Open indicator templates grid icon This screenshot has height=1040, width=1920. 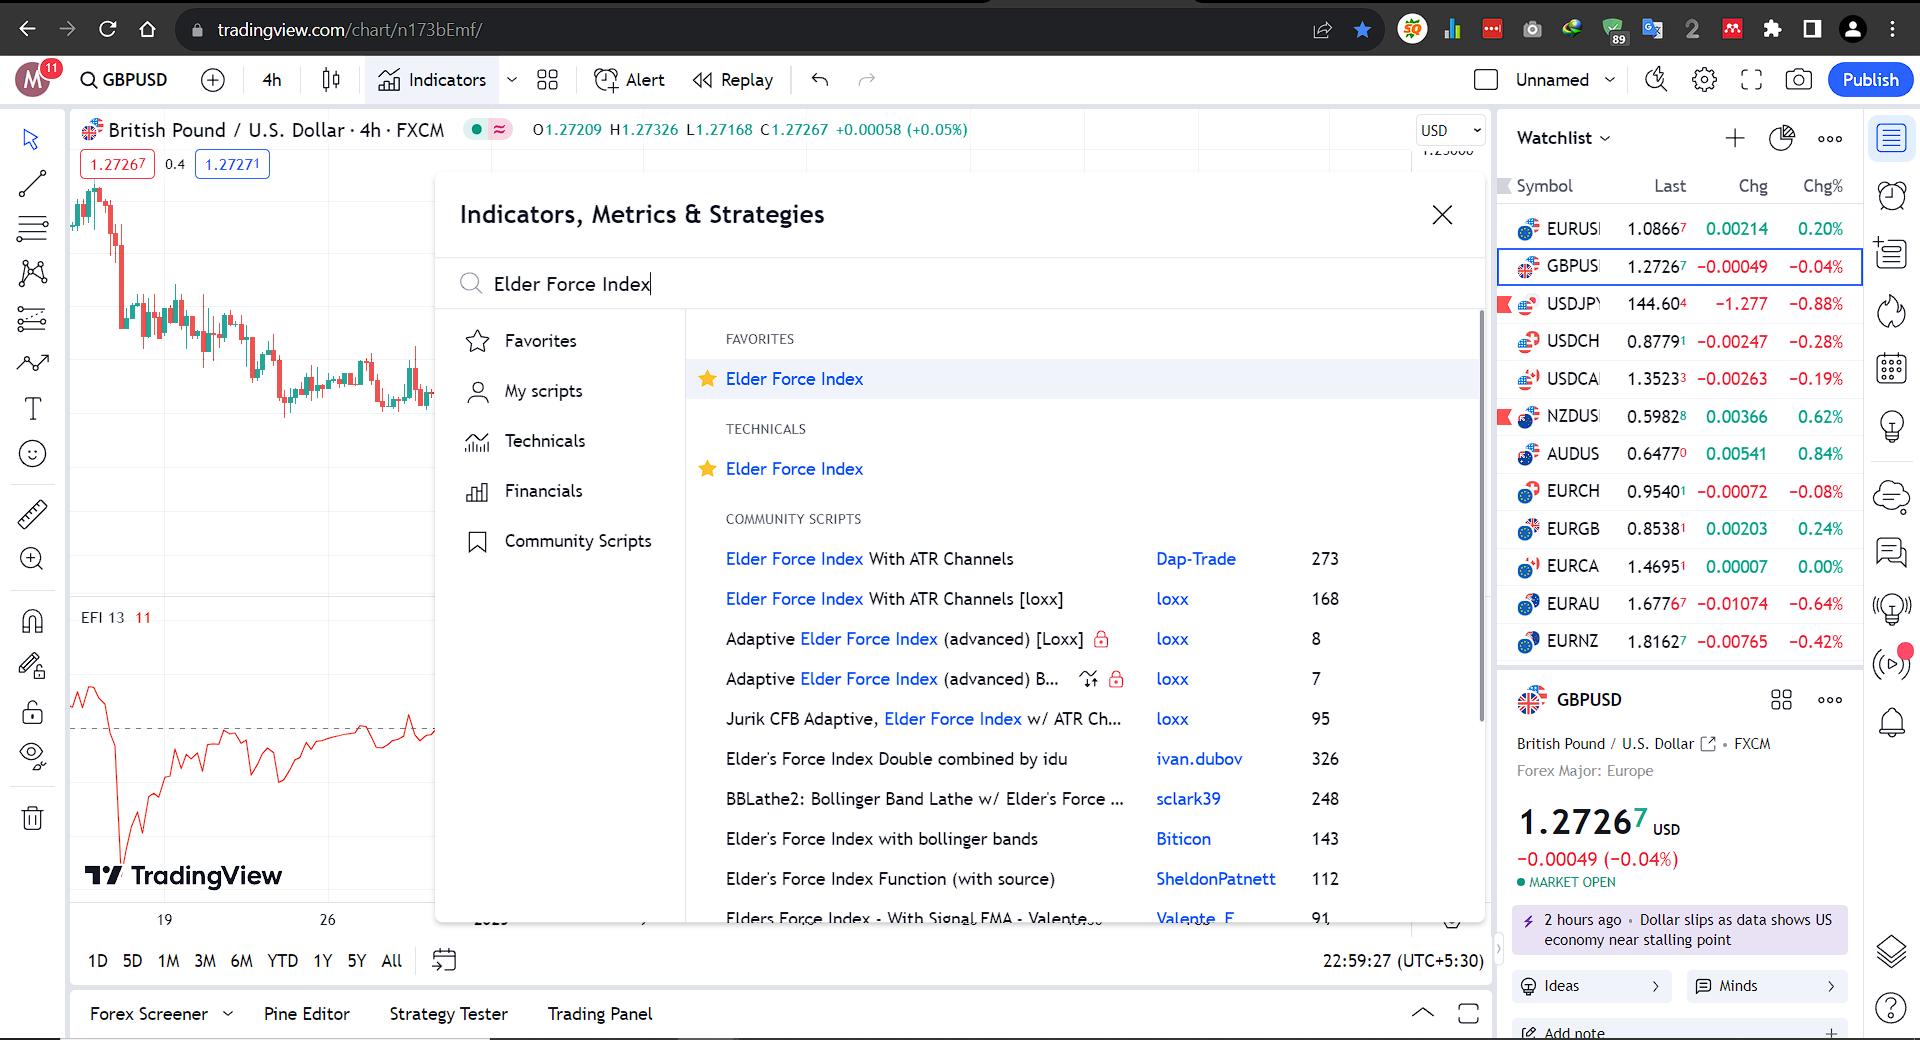pyautogui.click(x=547, y=80)
